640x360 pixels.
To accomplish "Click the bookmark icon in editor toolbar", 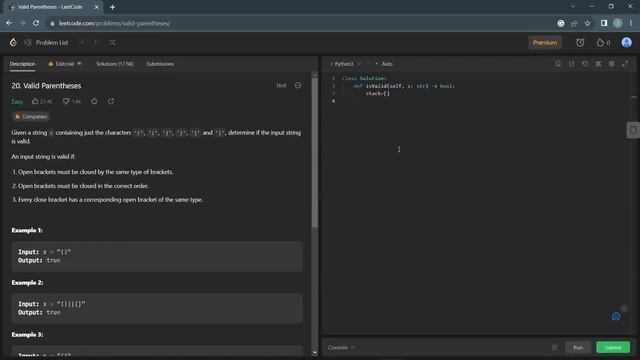I will coord(558,64).
